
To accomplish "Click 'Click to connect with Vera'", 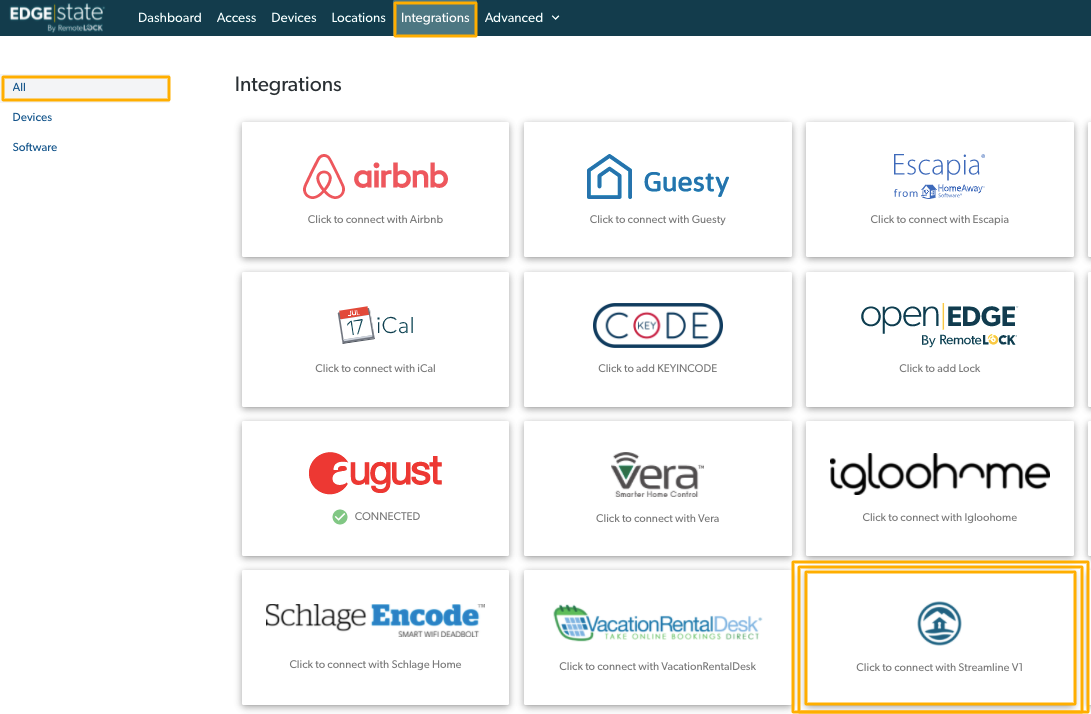I will (x=658, y=518).
